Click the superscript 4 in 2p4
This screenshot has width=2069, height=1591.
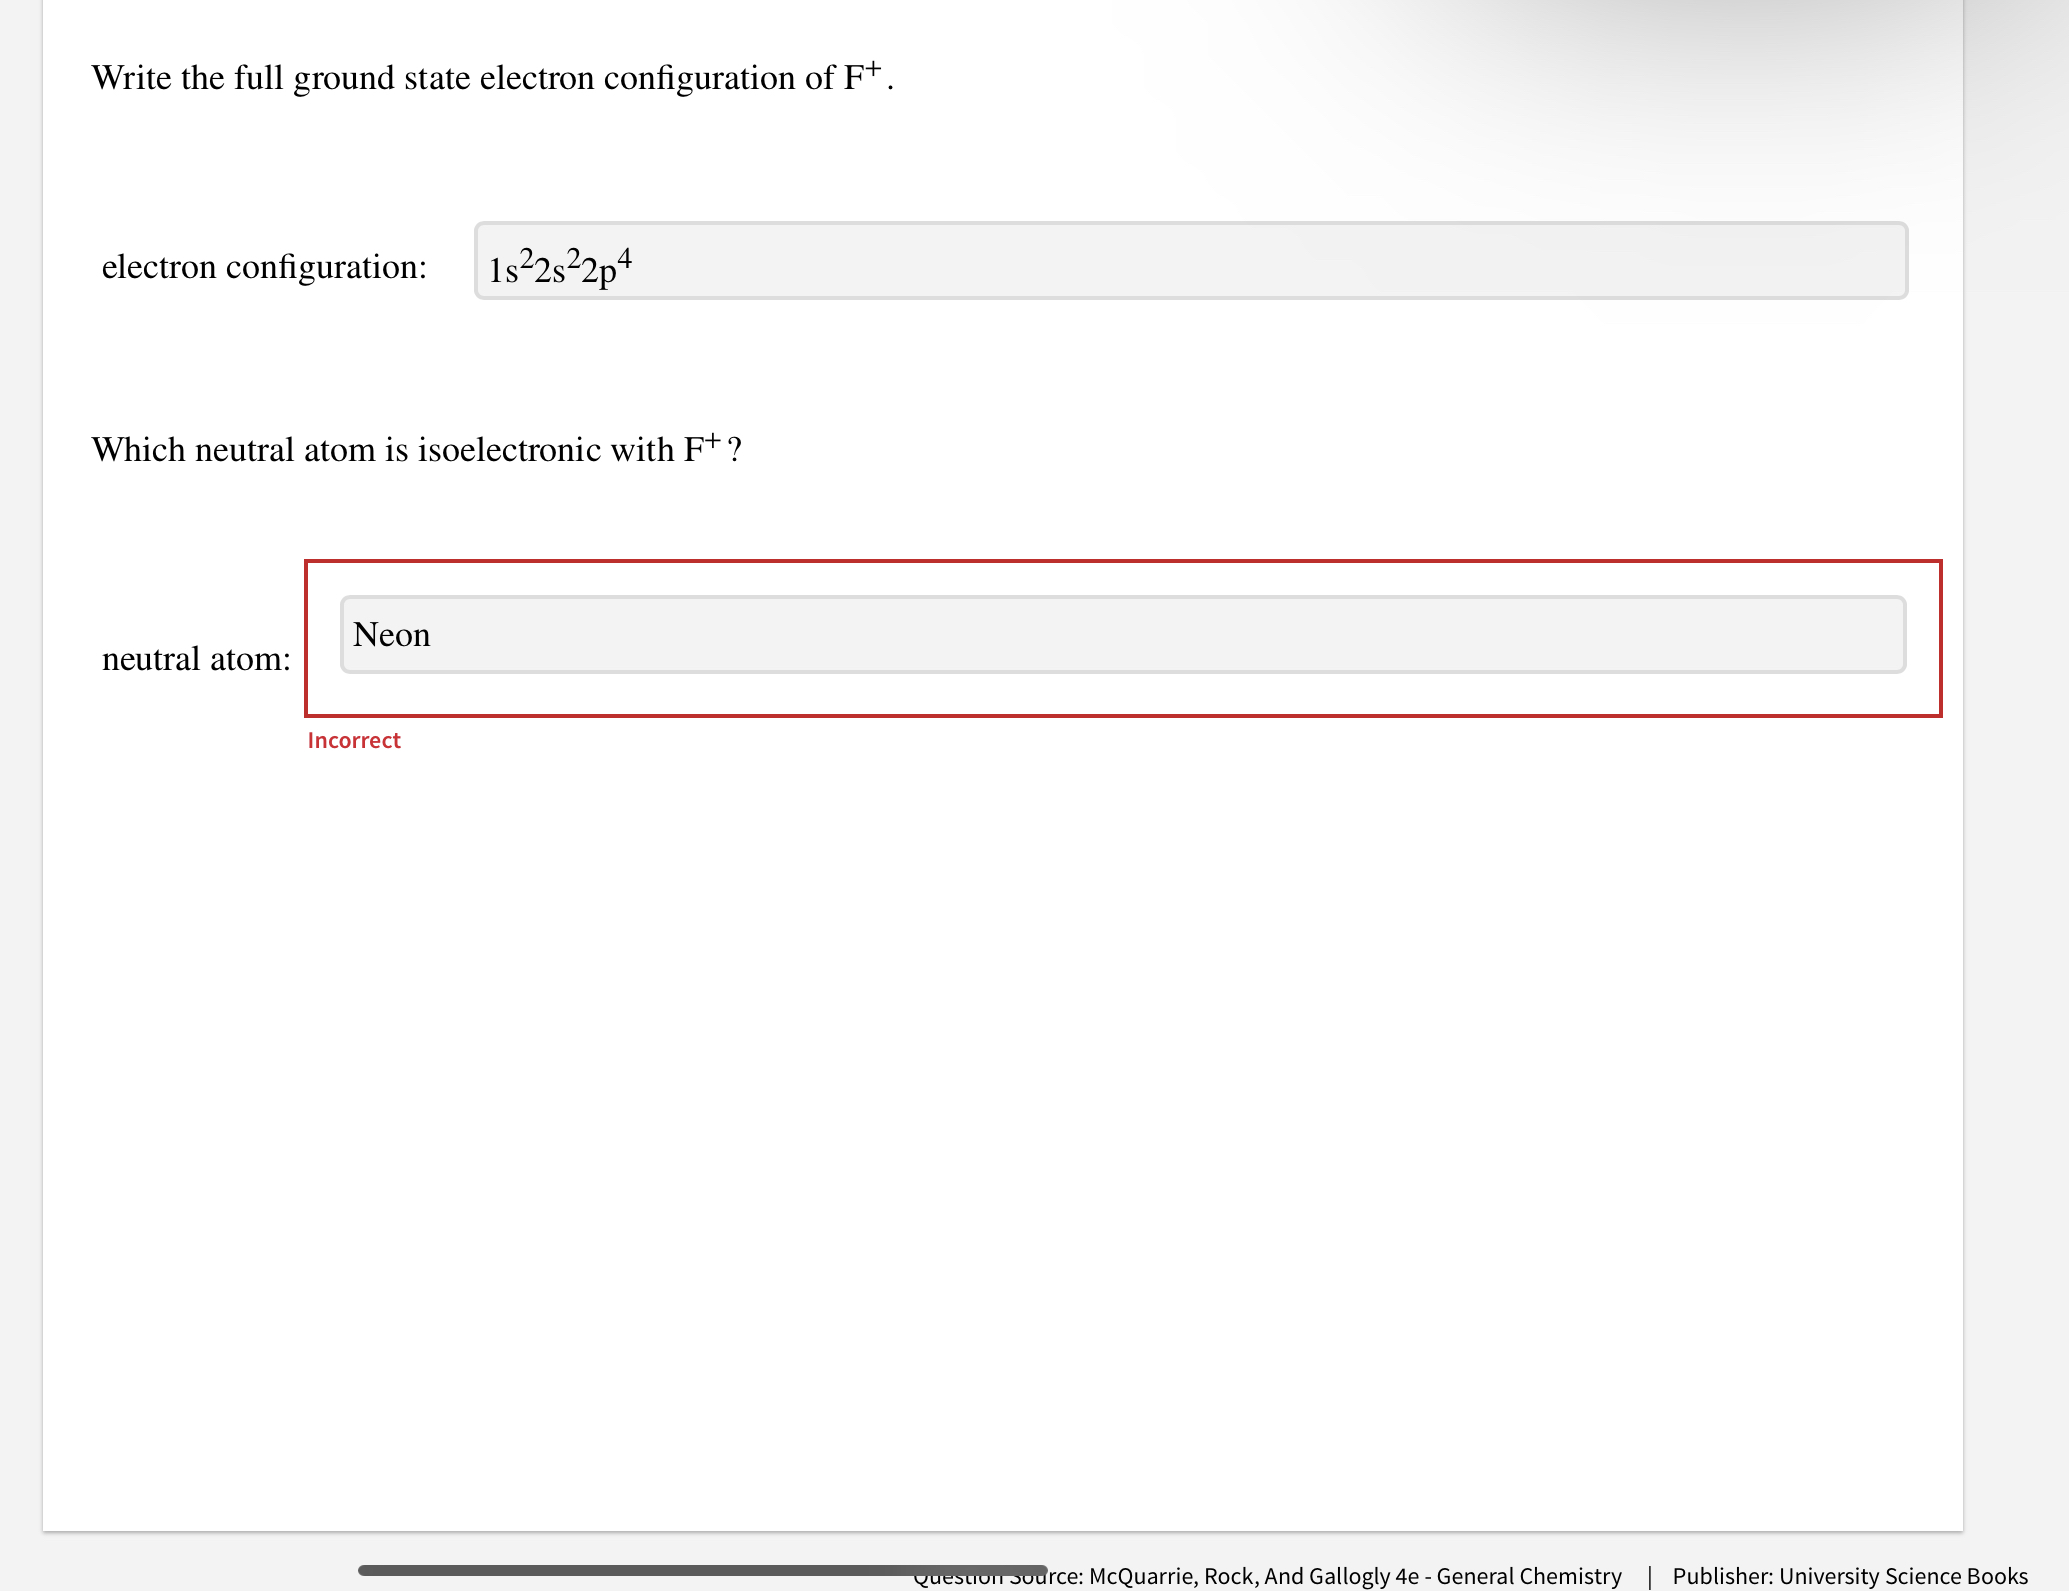tap(624, 259)
